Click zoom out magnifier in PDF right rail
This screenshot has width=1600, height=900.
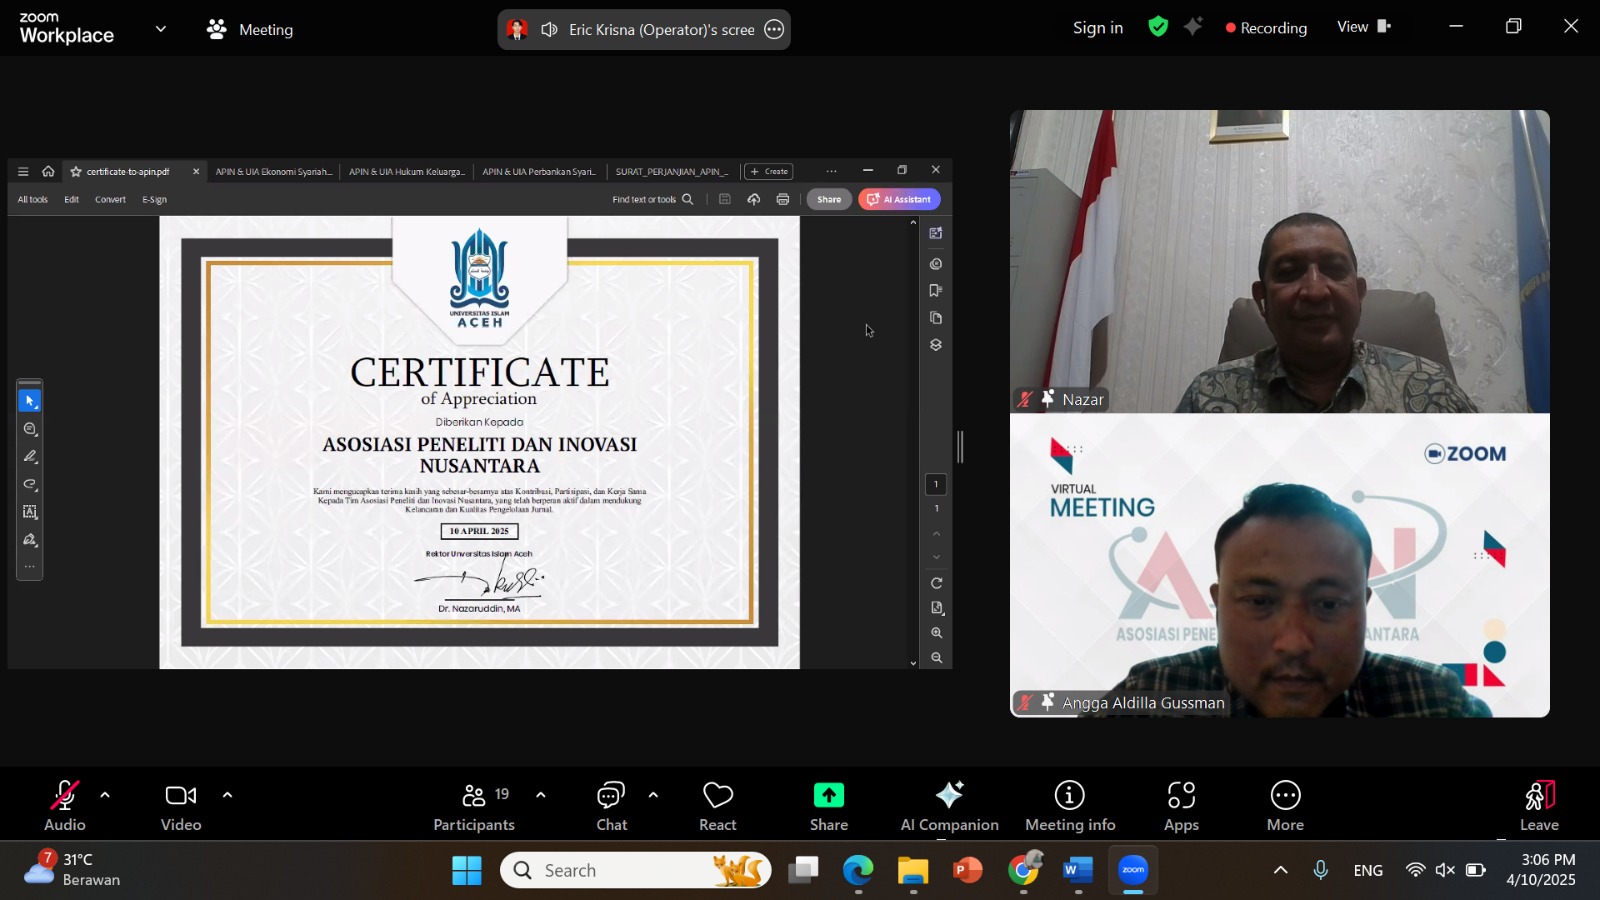(x=937, y=658)
